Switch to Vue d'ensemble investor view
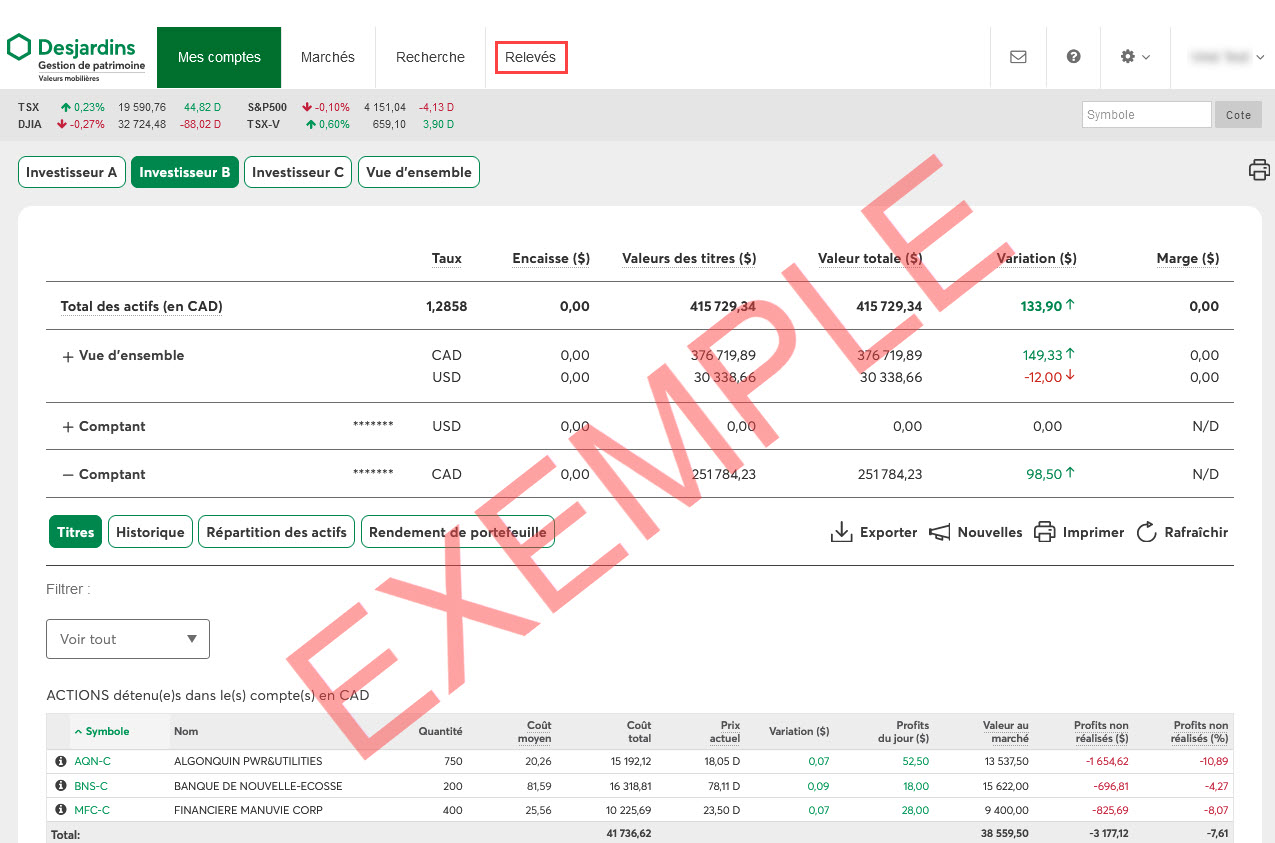This screenshot has height=843, width=1275. (x=419, y=172)
